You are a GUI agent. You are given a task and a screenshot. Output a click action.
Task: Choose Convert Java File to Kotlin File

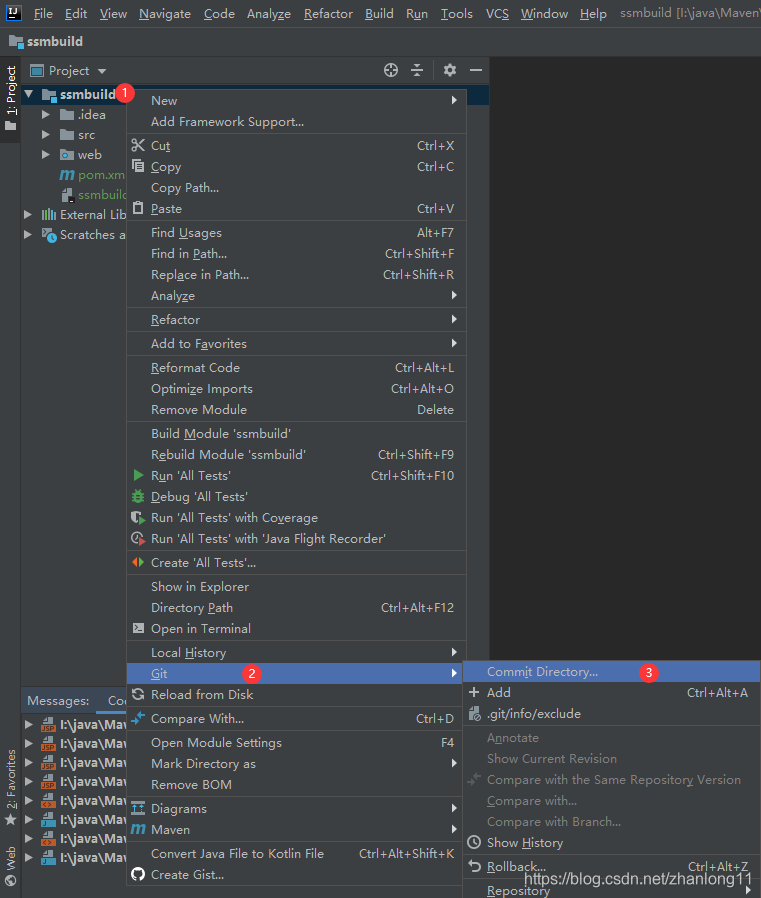(x=296, y=853)
